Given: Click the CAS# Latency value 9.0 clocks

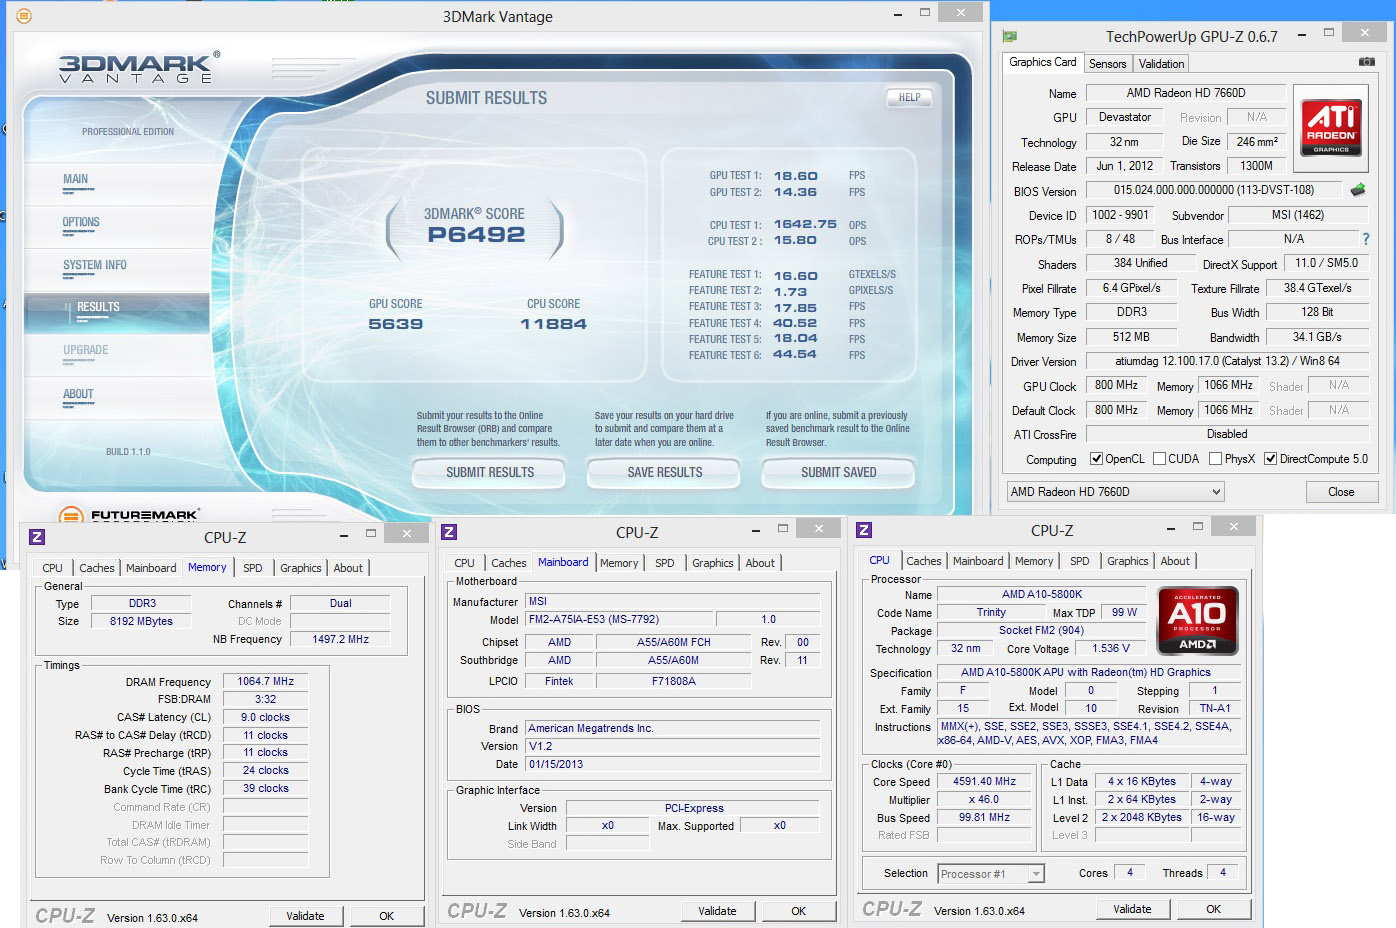Looking at the screenshot, I should click(265, 717).
